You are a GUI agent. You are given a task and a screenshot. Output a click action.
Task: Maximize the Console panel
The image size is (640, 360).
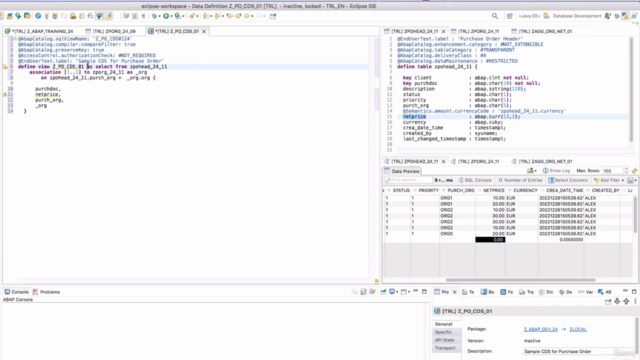pos(424,291)
